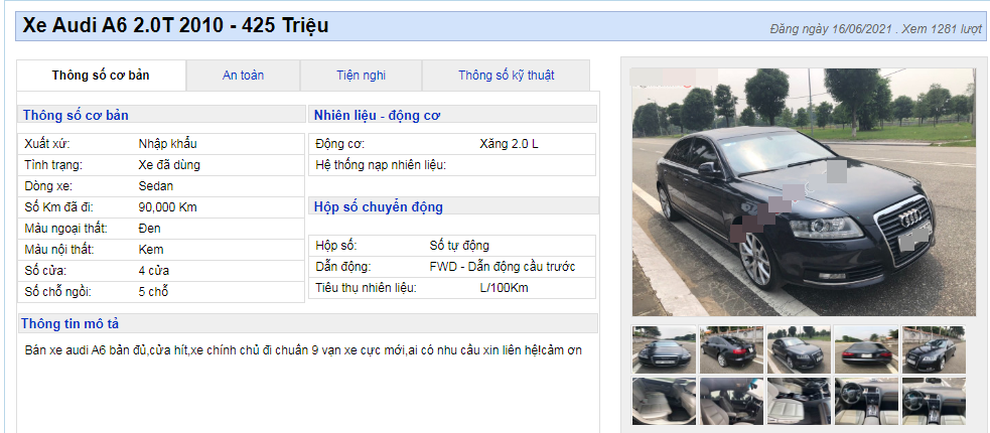Viewport: 990px width, 433px height.
Task: Click the Nhập khẩu origin value
Action: 167,144
